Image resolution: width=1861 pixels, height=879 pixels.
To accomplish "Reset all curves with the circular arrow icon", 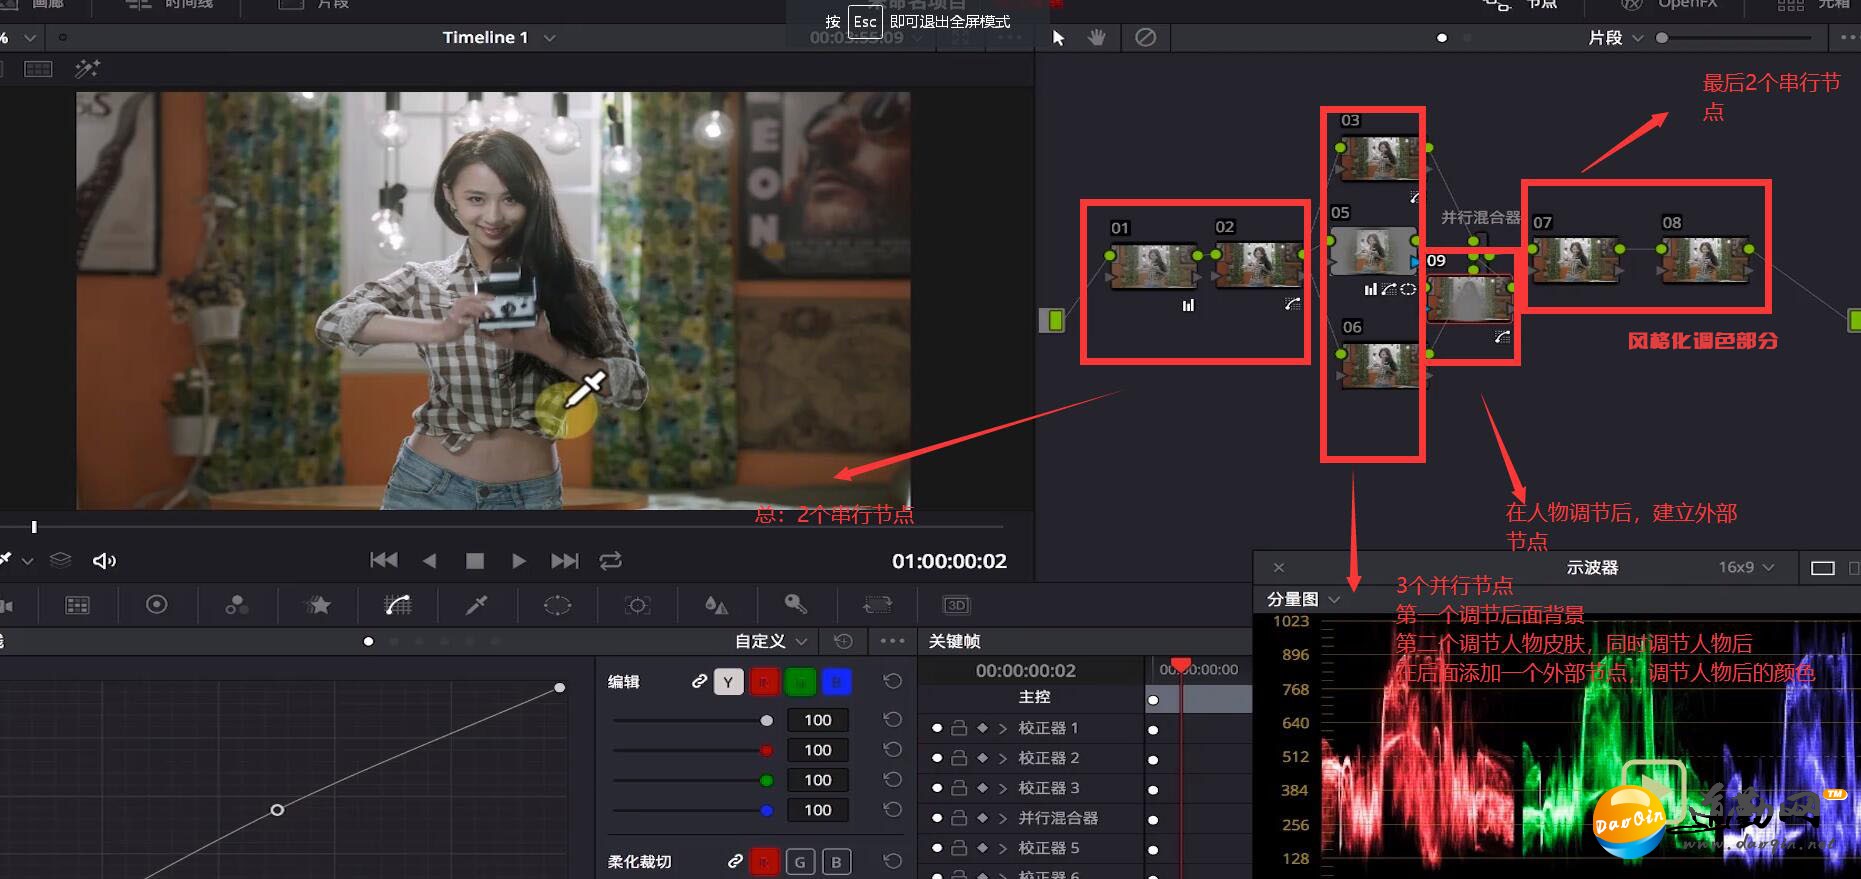I will click(x=843, y=641).
